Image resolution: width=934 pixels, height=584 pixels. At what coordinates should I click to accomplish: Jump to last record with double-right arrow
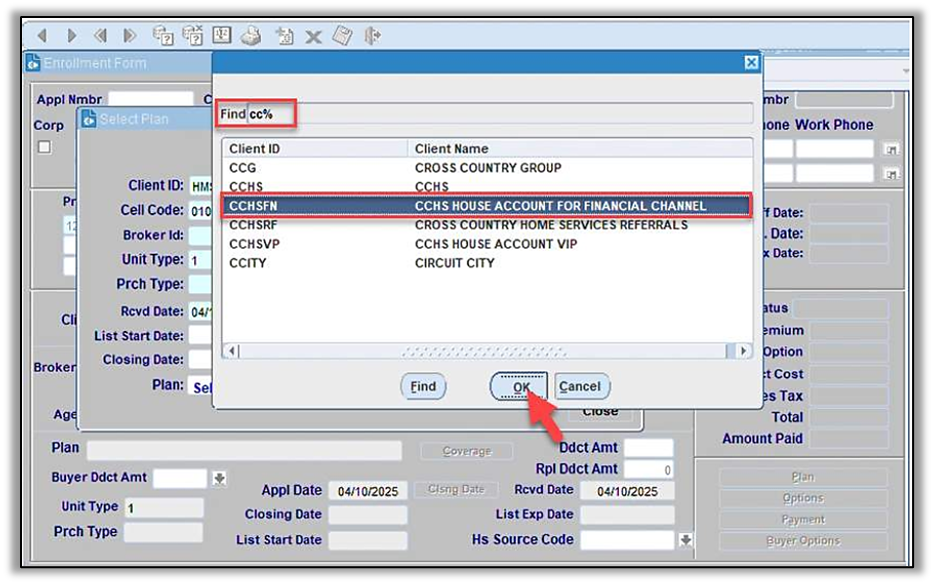[x=130, y=36]
